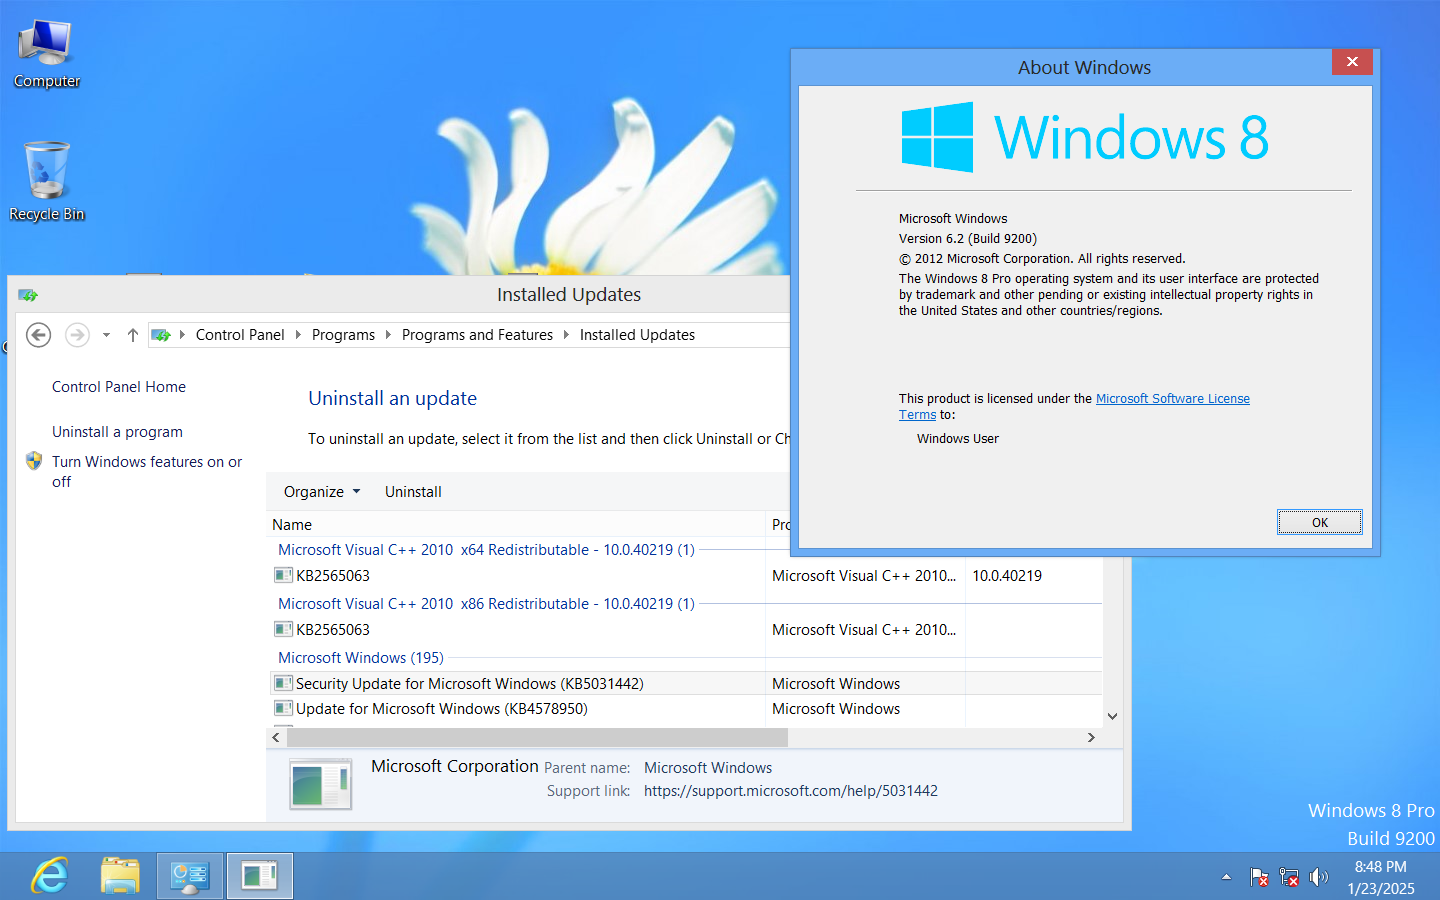Open Control Panel Home link
The image size is (1440, 900).
coord(119,387)
